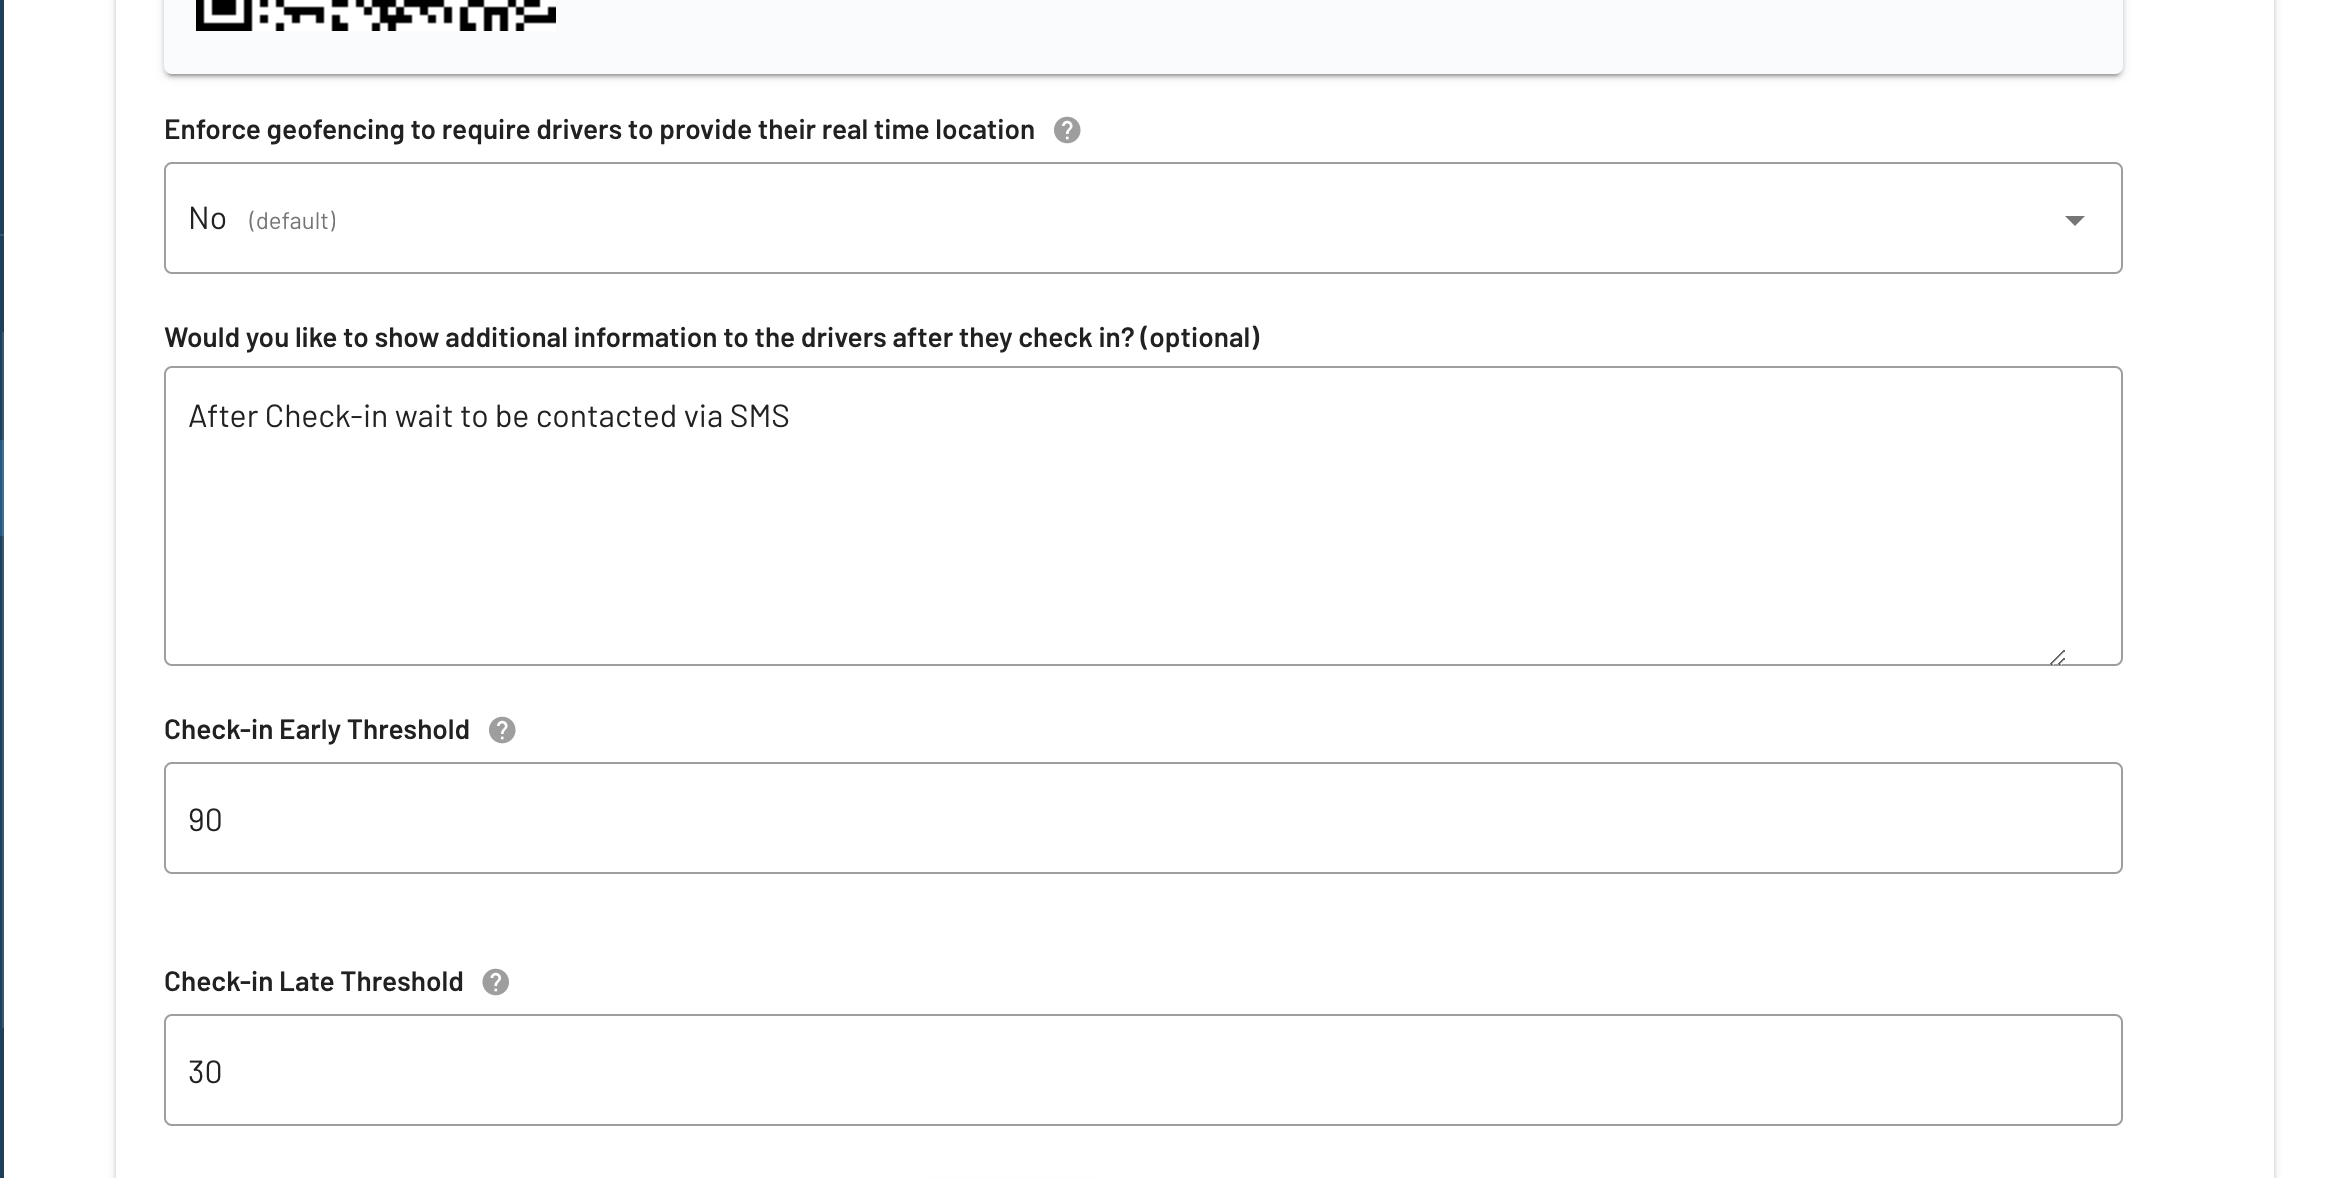Click the dark sidebar strip at left edge
The height and width of the screenshot is (1178, 2328).
point(2,589)
